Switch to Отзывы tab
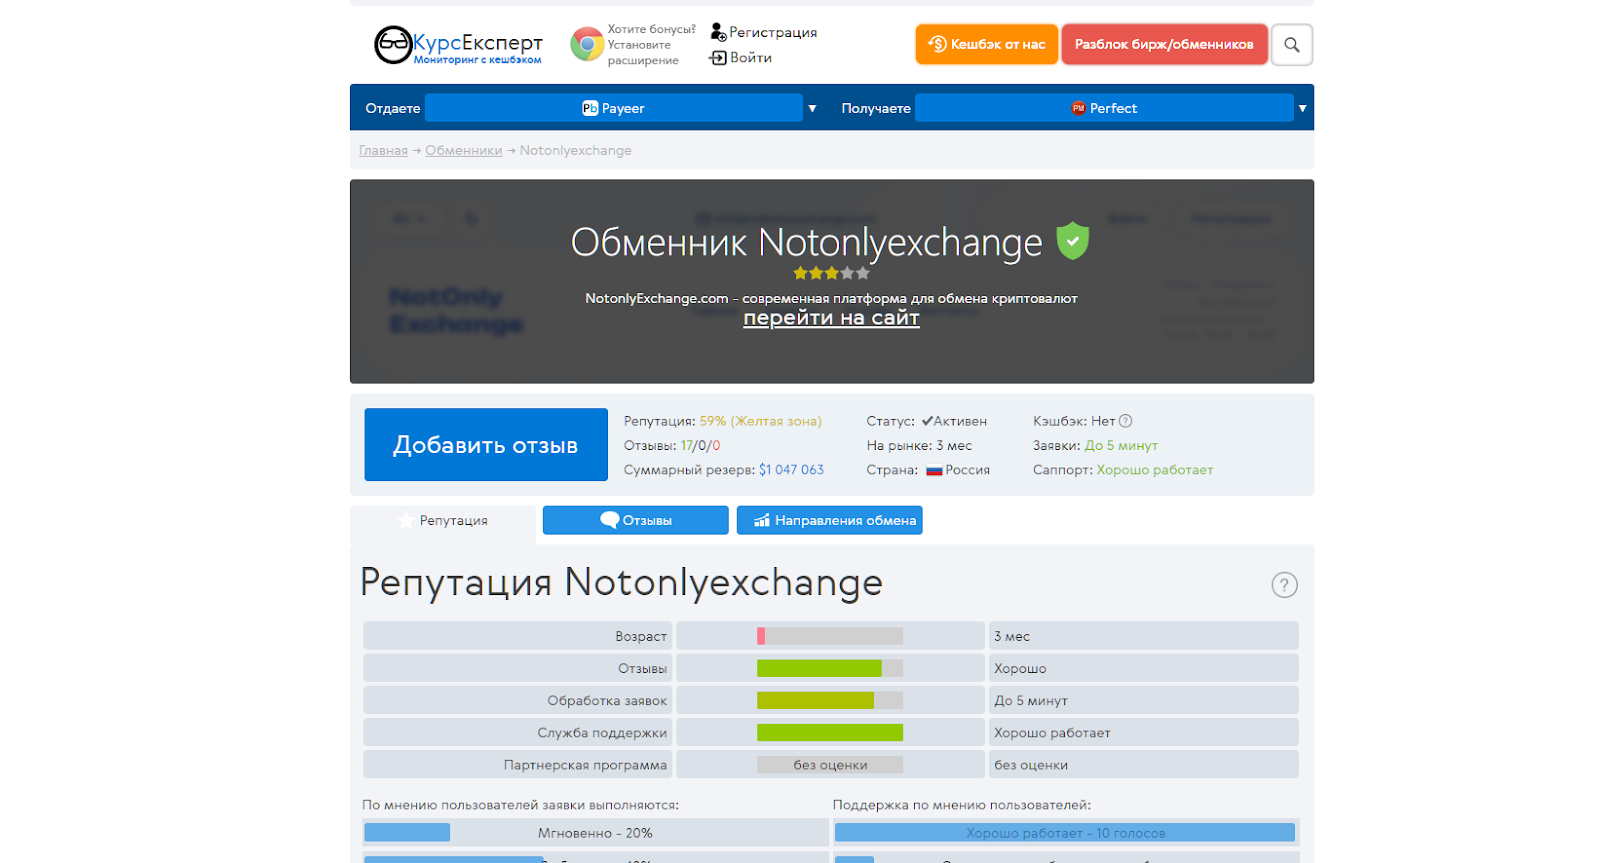This screenshot has height=863, width=1600. [x=636, y=520]
